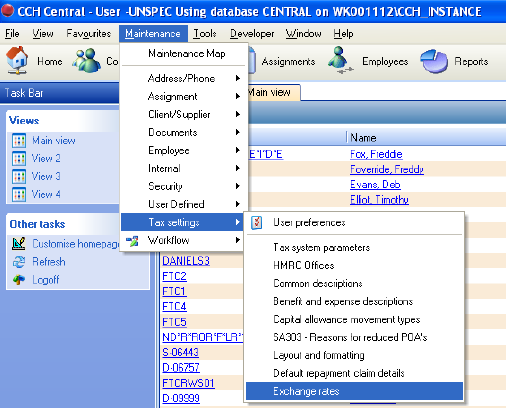
Task: Click the Assignments toolbar label
Action: [x=288, y=62]
